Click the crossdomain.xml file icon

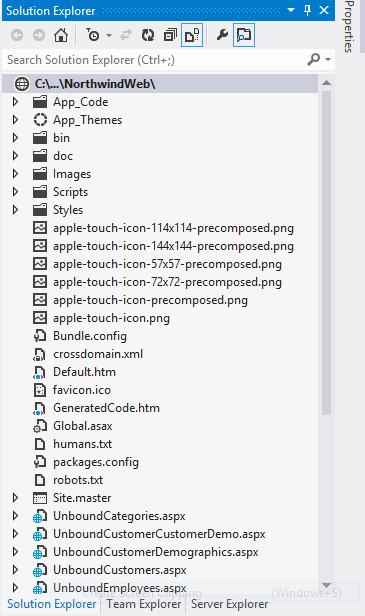coord(40,354)
